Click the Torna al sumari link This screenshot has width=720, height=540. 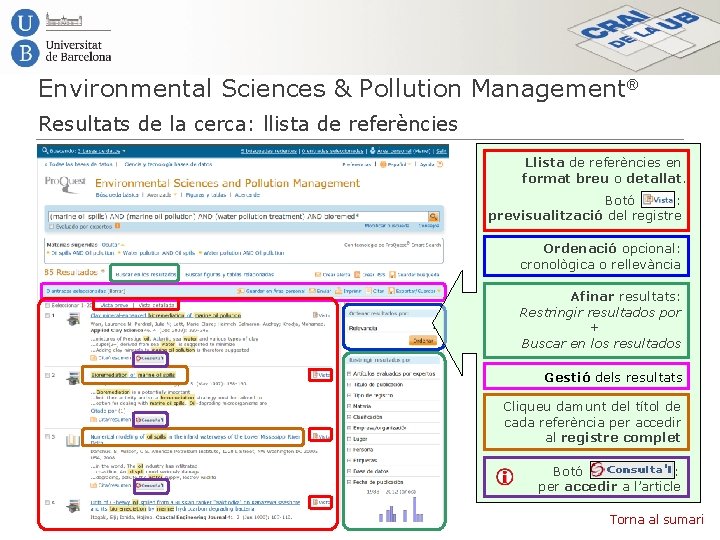pyautogui.click(x=656, y=519)
